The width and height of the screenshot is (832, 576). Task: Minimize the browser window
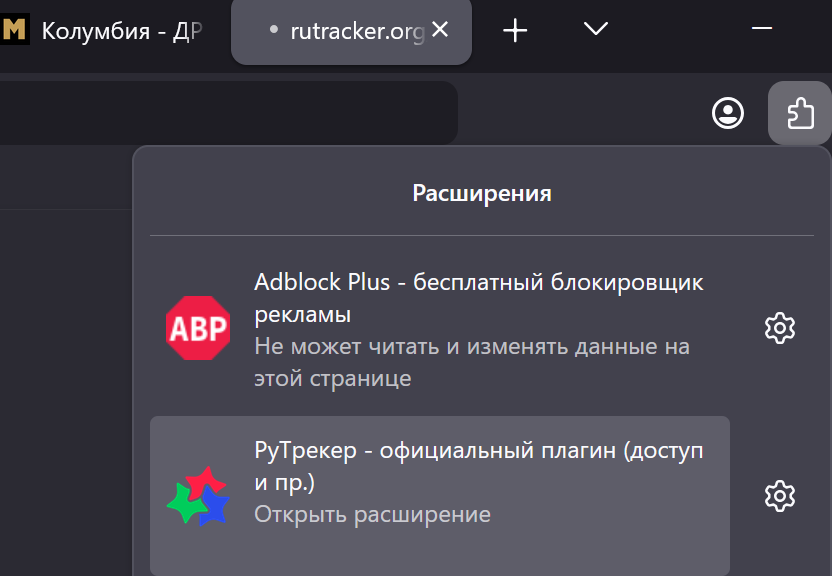[761, 28]
